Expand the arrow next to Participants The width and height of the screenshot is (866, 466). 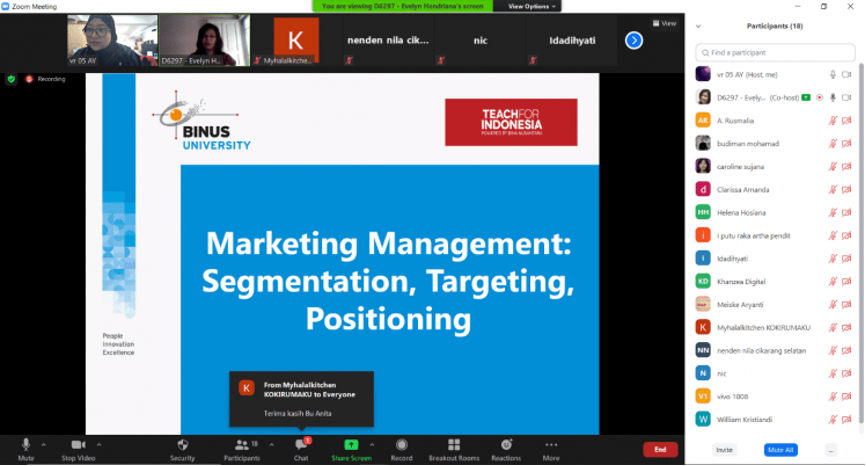click(x=272, y=444)
